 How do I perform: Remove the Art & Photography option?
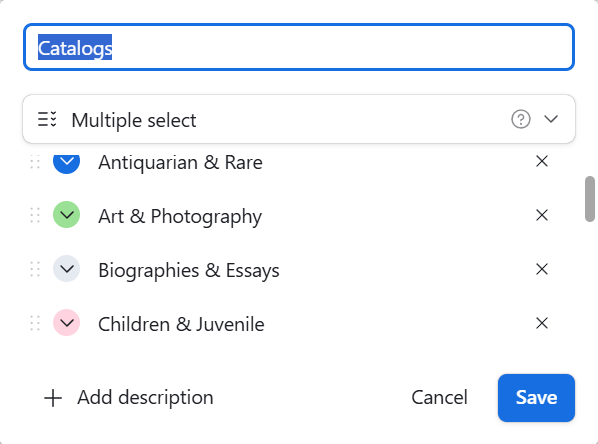click(x=542, y=215)
